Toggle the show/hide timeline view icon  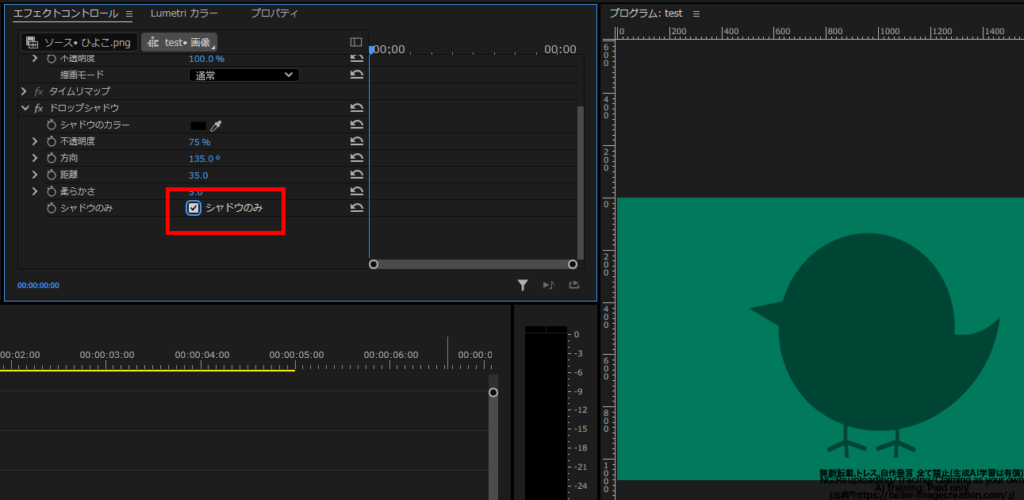(356, 42)
